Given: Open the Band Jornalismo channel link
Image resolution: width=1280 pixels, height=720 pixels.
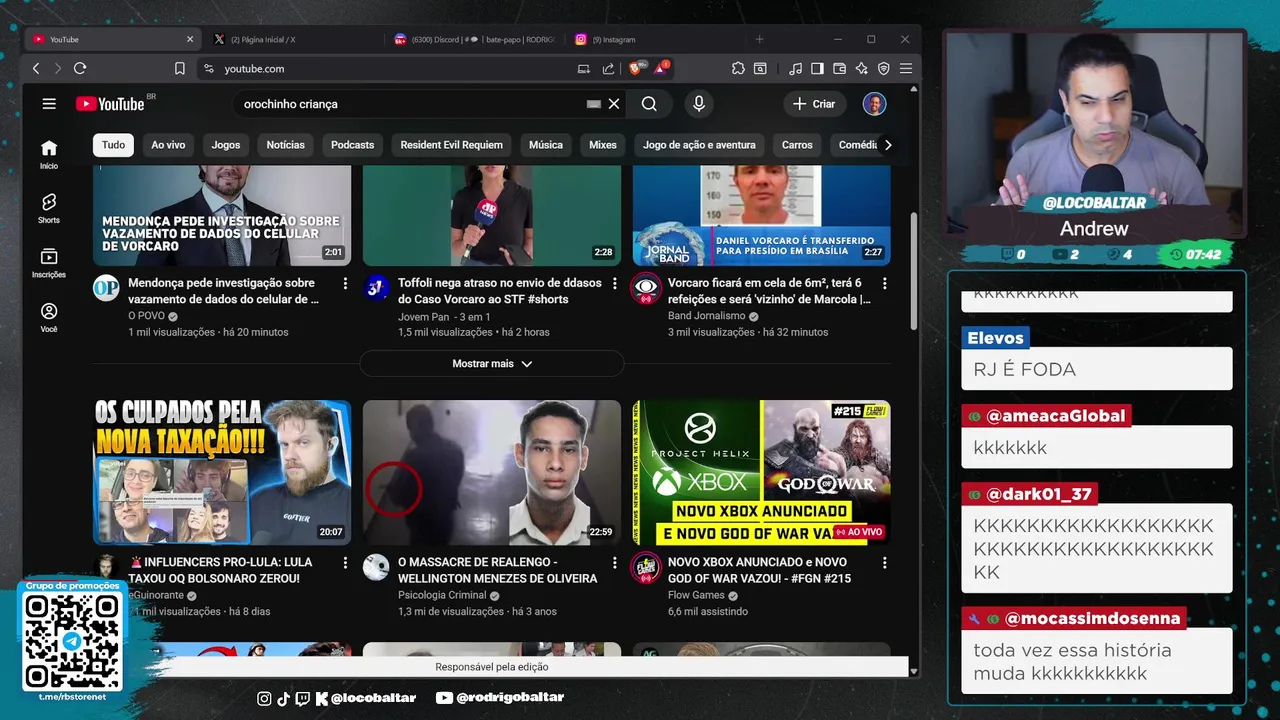Looking at the screenshot, I should [x=707, y=316].
